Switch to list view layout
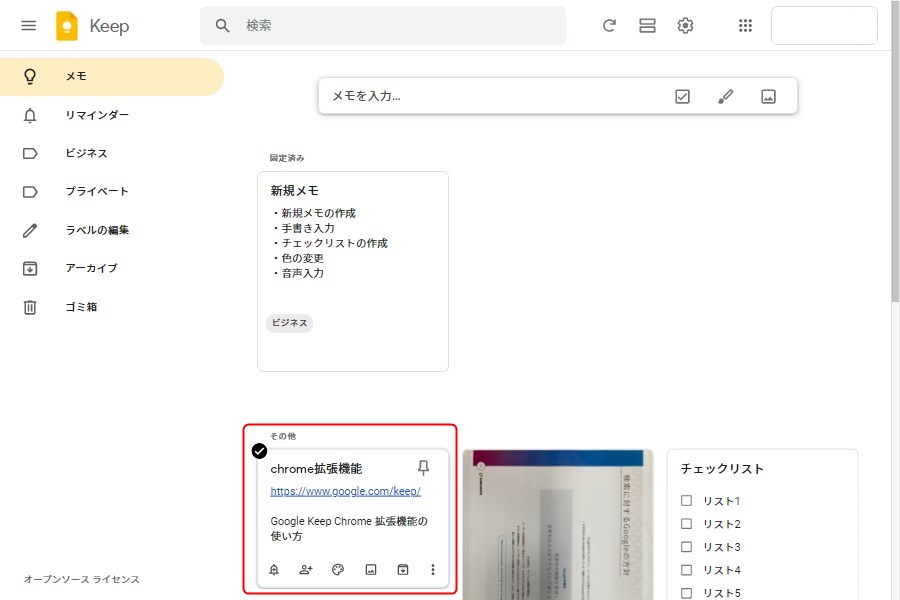900x600 pixels. pos(647,26)
